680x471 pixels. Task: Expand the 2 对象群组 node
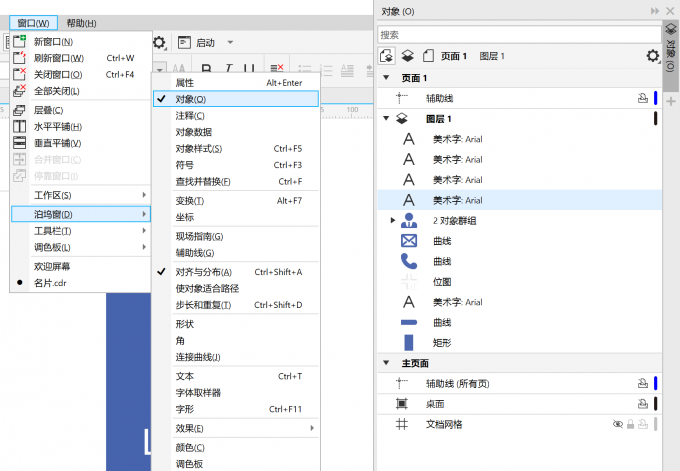coord(392,220)
